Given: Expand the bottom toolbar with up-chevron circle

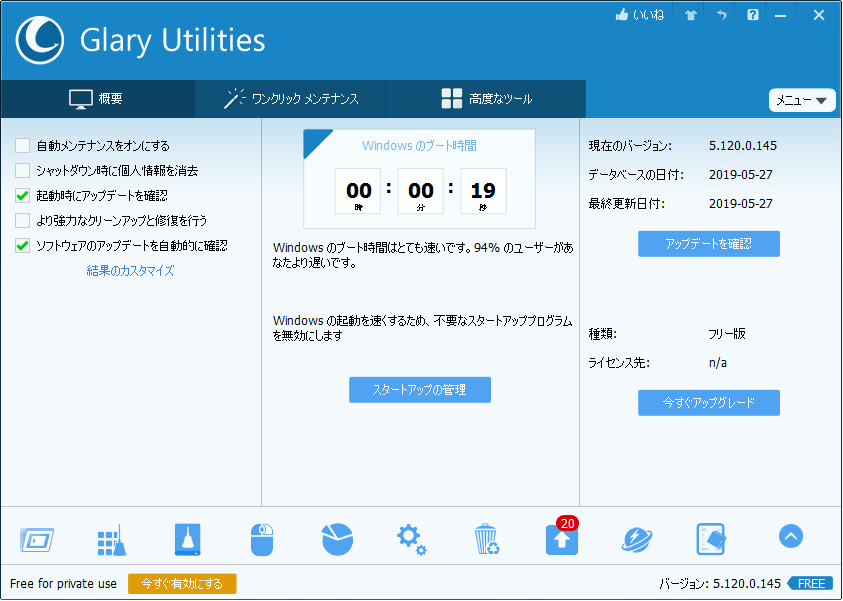Looking at the screenshot, I should pyautogui.click(x=790, y=536).
